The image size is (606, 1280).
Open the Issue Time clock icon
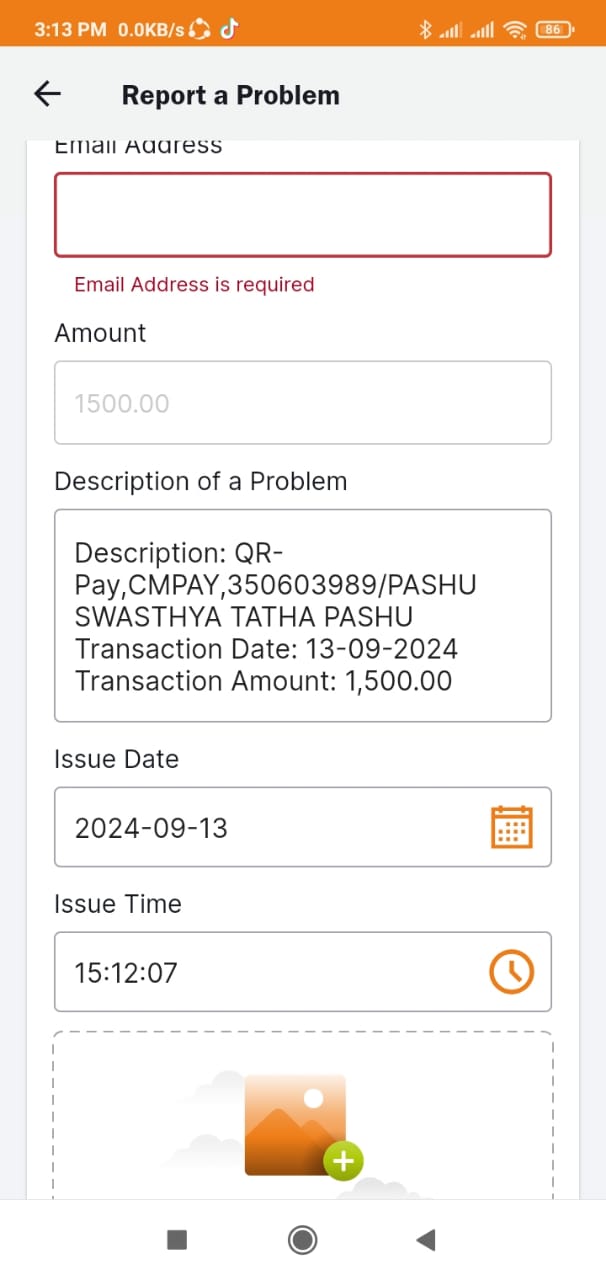(x=512, y=971)
